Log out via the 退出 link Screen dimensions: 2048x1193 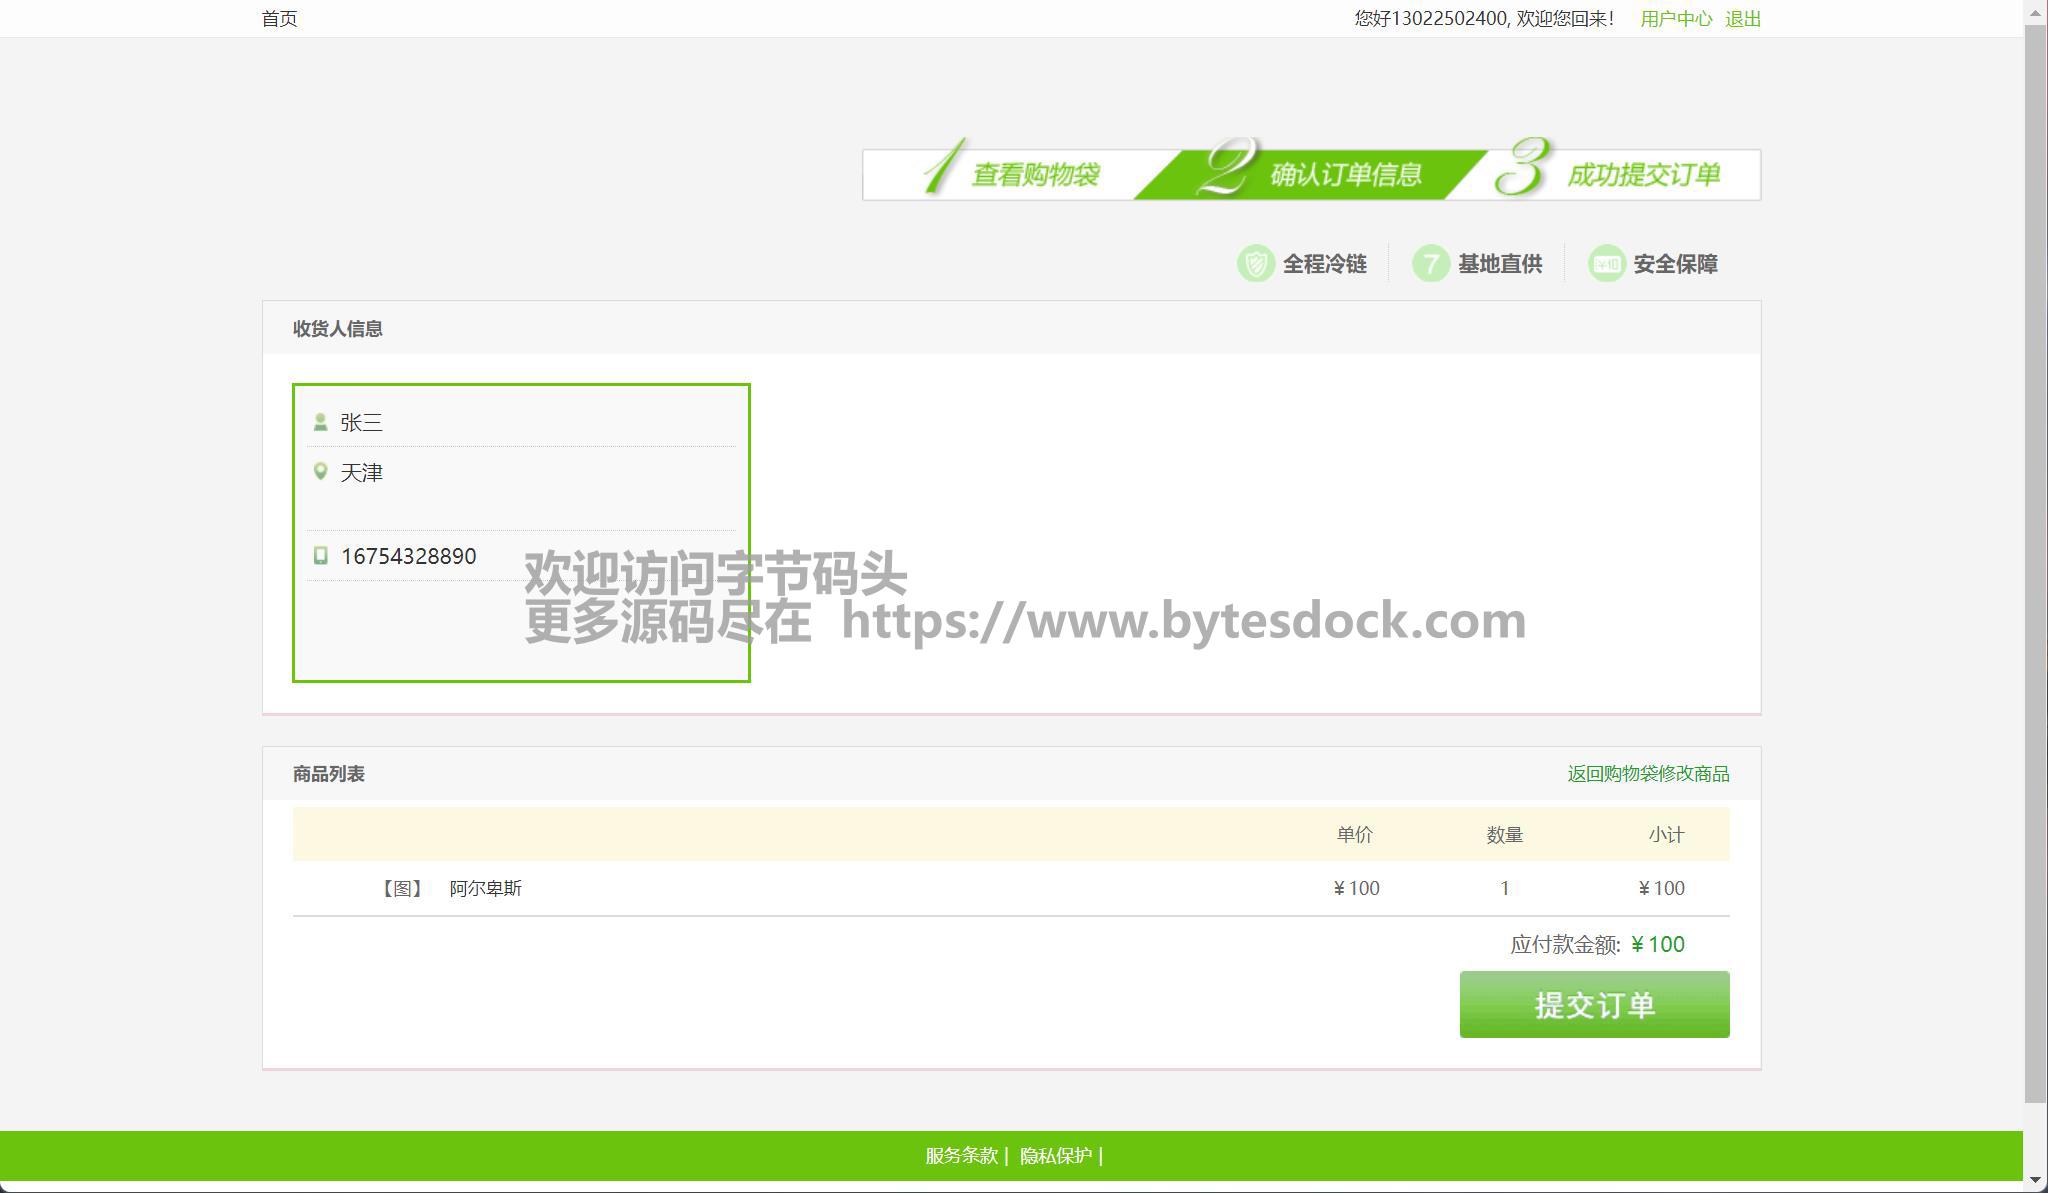click(1743, 19)
